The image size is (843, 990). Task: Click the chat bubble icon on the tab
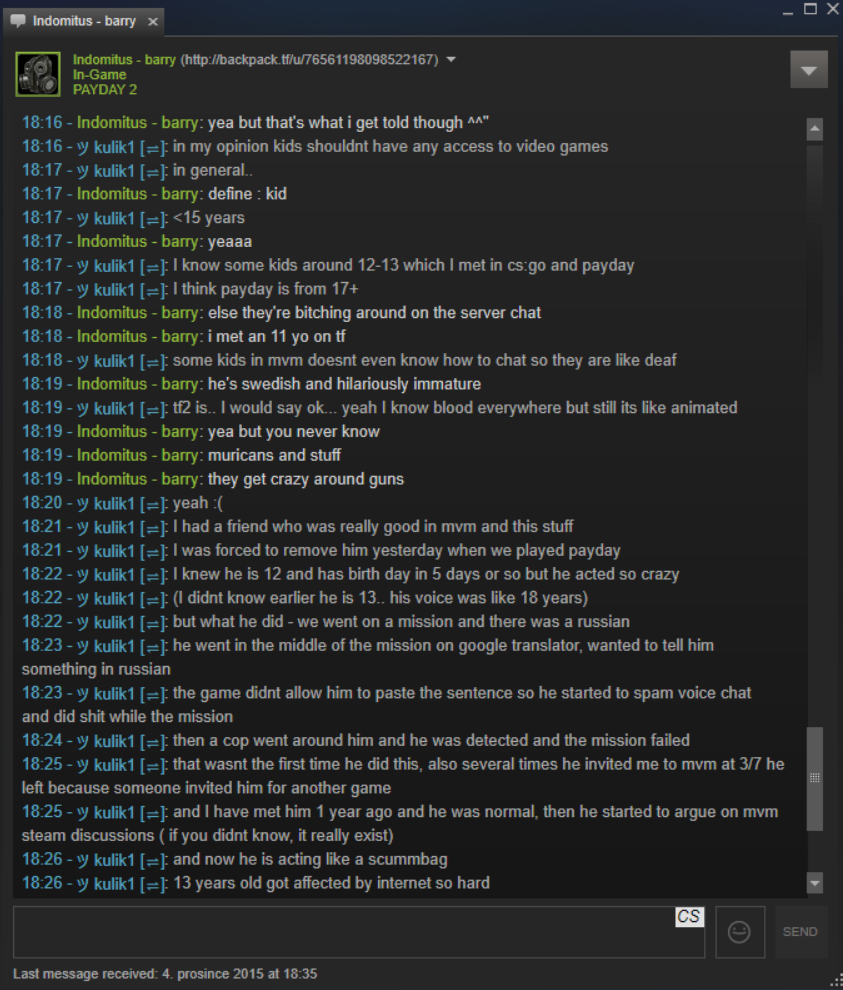coord(18,20)
